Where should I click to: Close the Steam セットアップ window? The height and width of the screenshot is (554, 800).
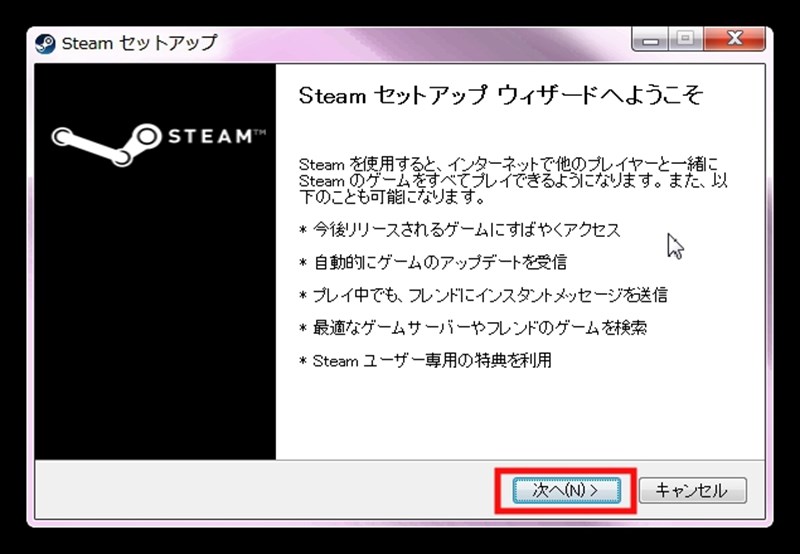tap(734, 39)
